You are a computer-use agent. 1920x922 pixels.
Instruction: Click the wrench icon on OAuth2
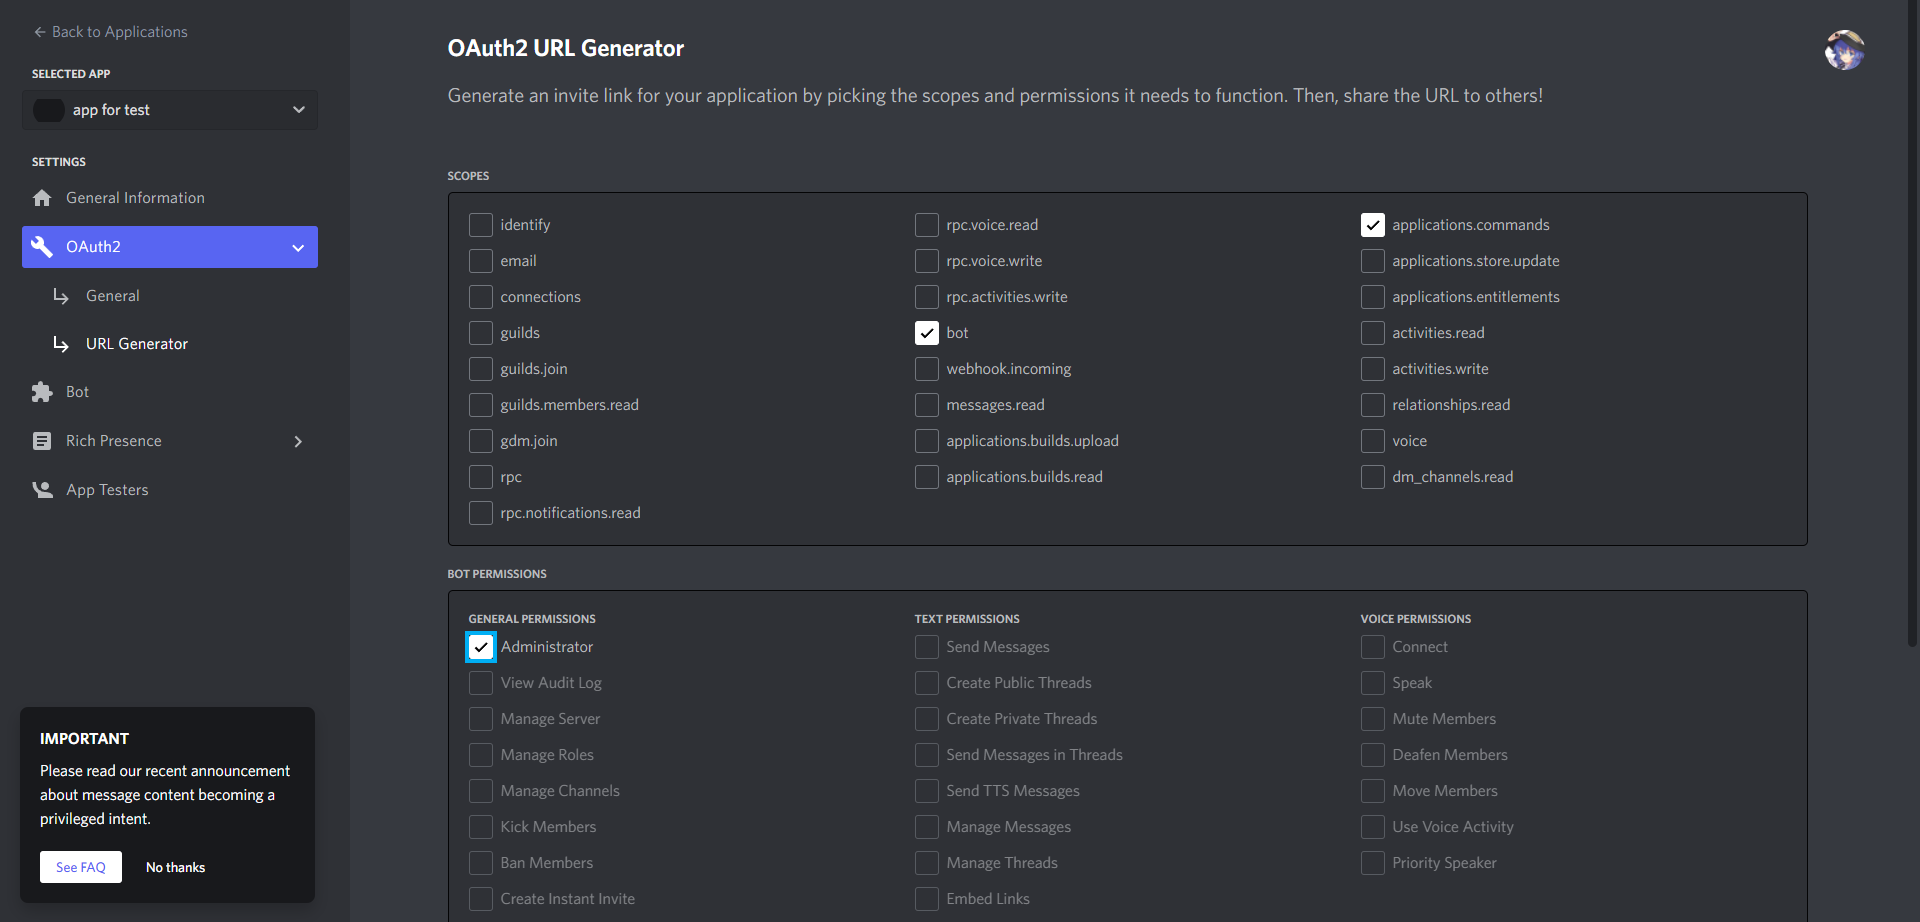[42, 247]
